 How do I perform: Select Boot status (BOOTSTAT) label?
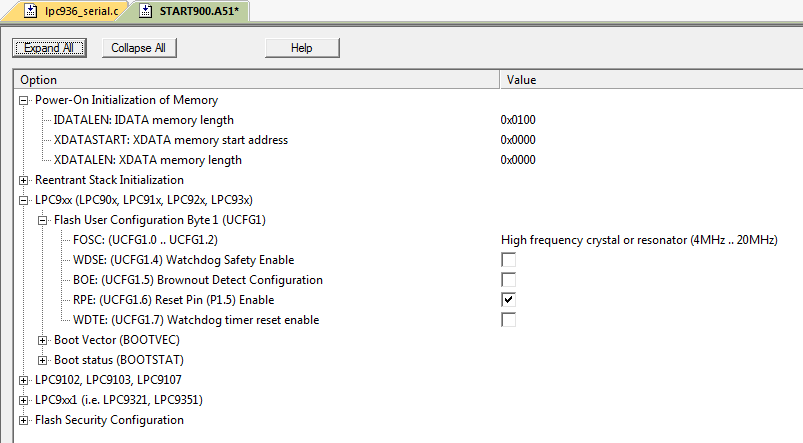(x=119, y=360)
